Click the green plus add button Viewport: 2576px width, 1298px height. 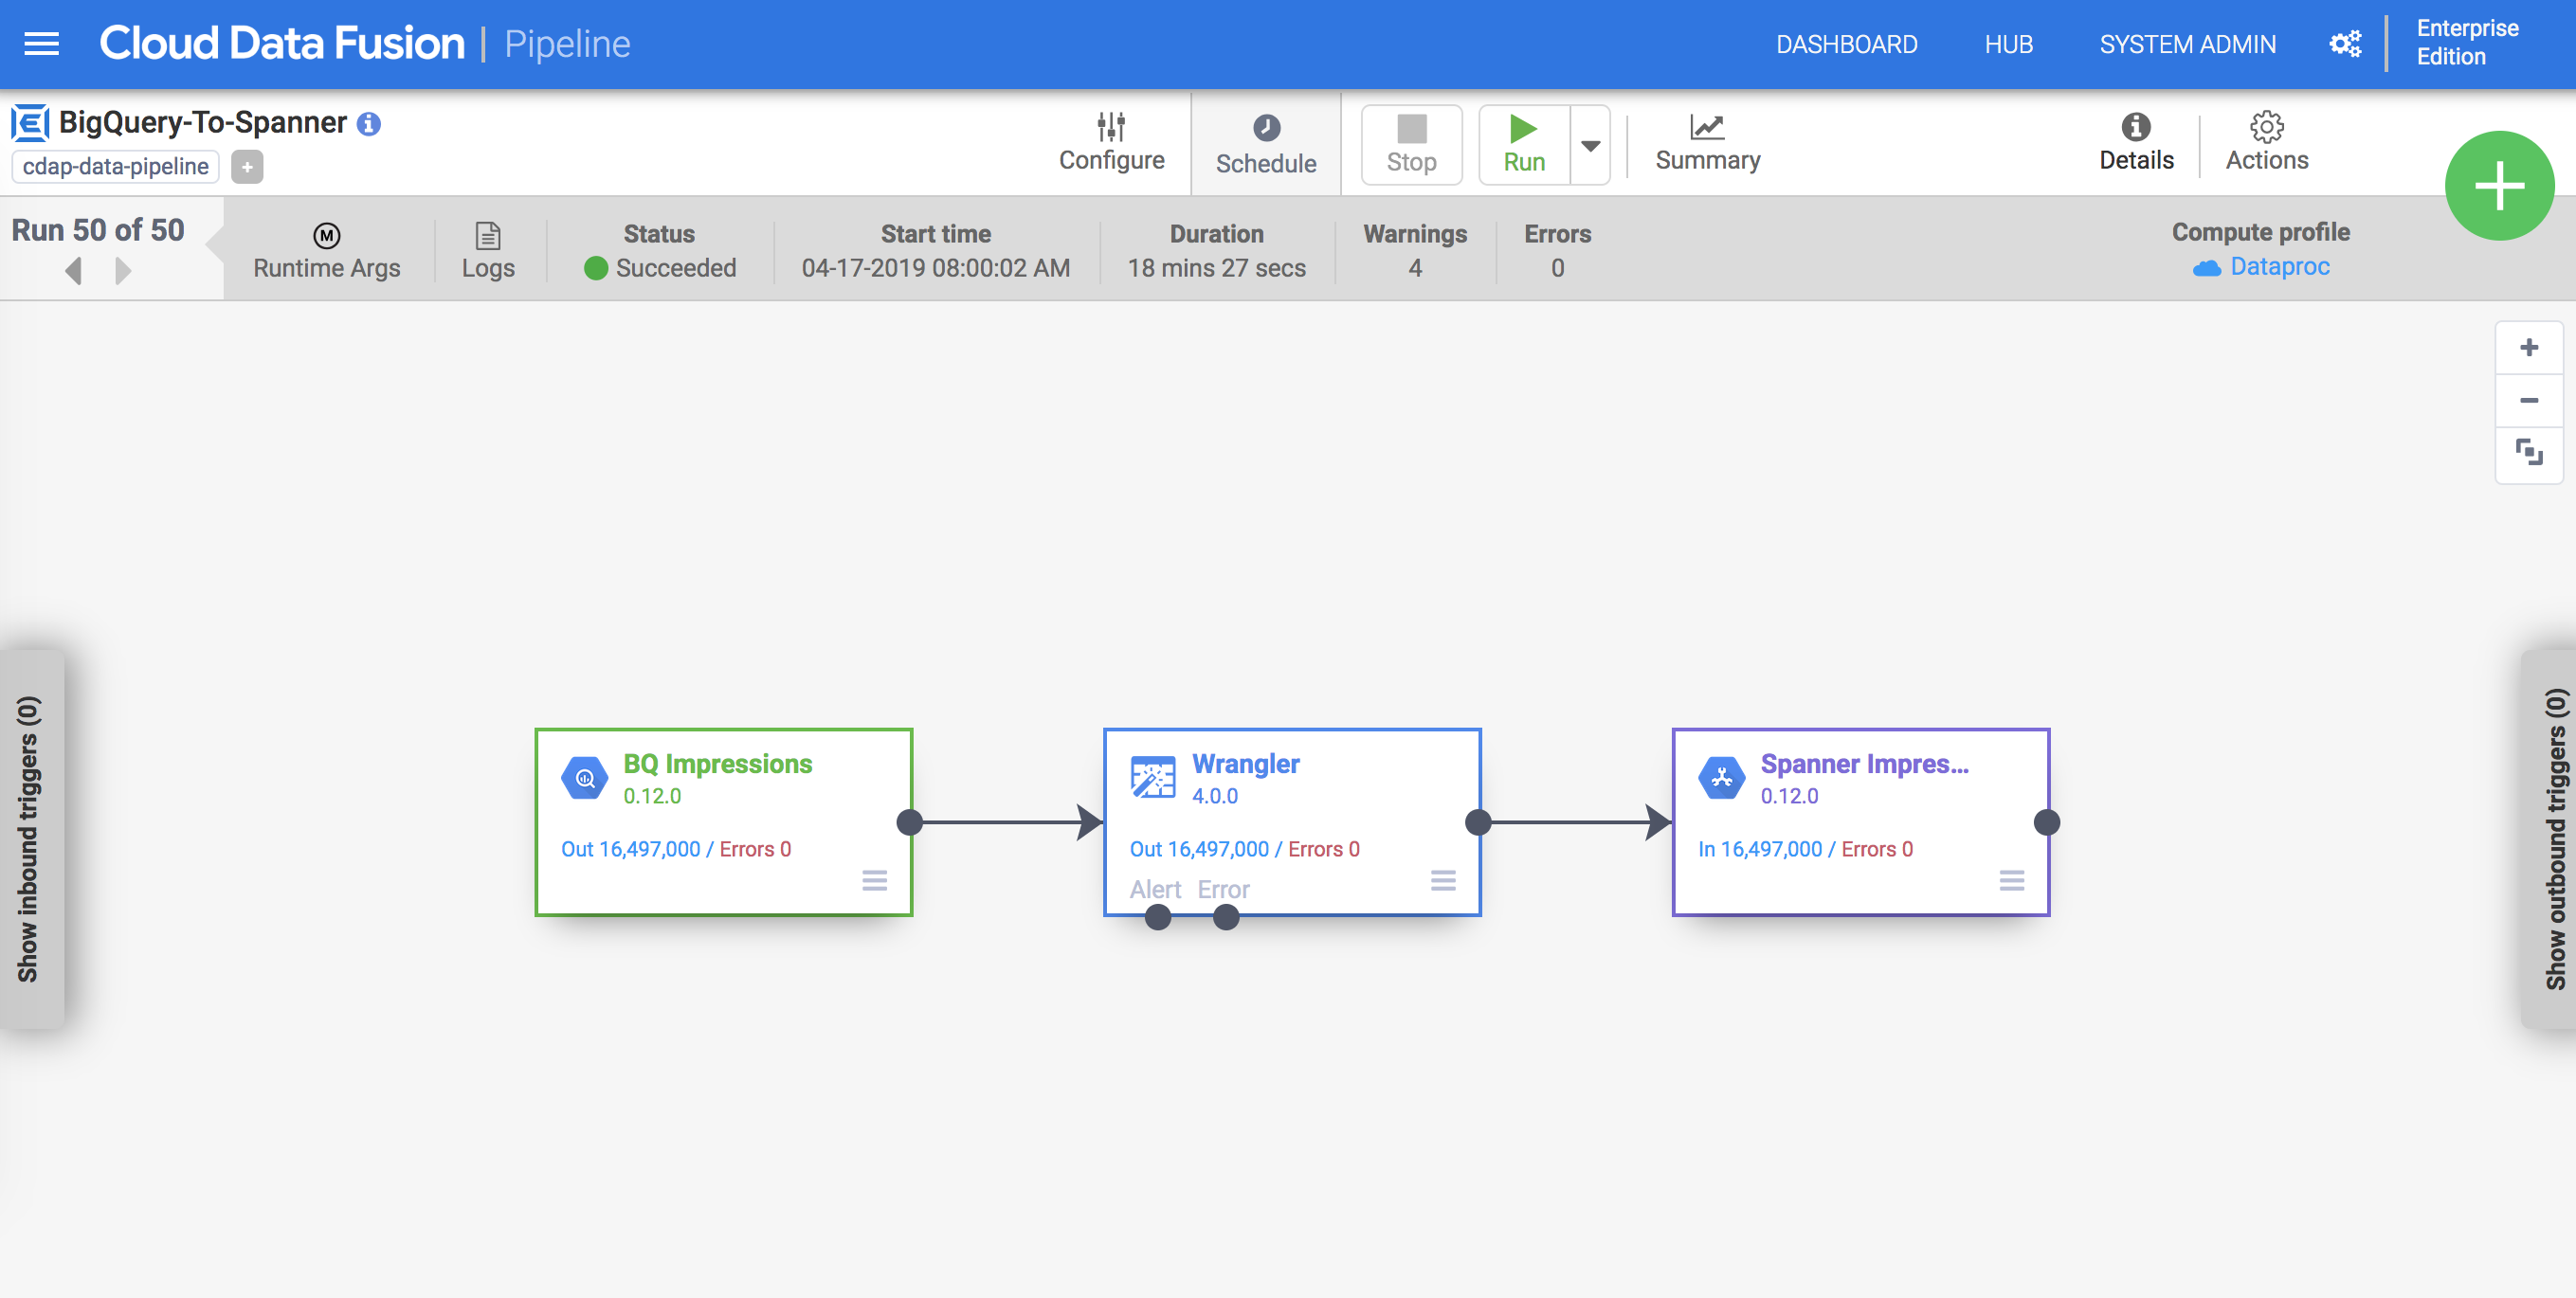tap(2498, 187)
